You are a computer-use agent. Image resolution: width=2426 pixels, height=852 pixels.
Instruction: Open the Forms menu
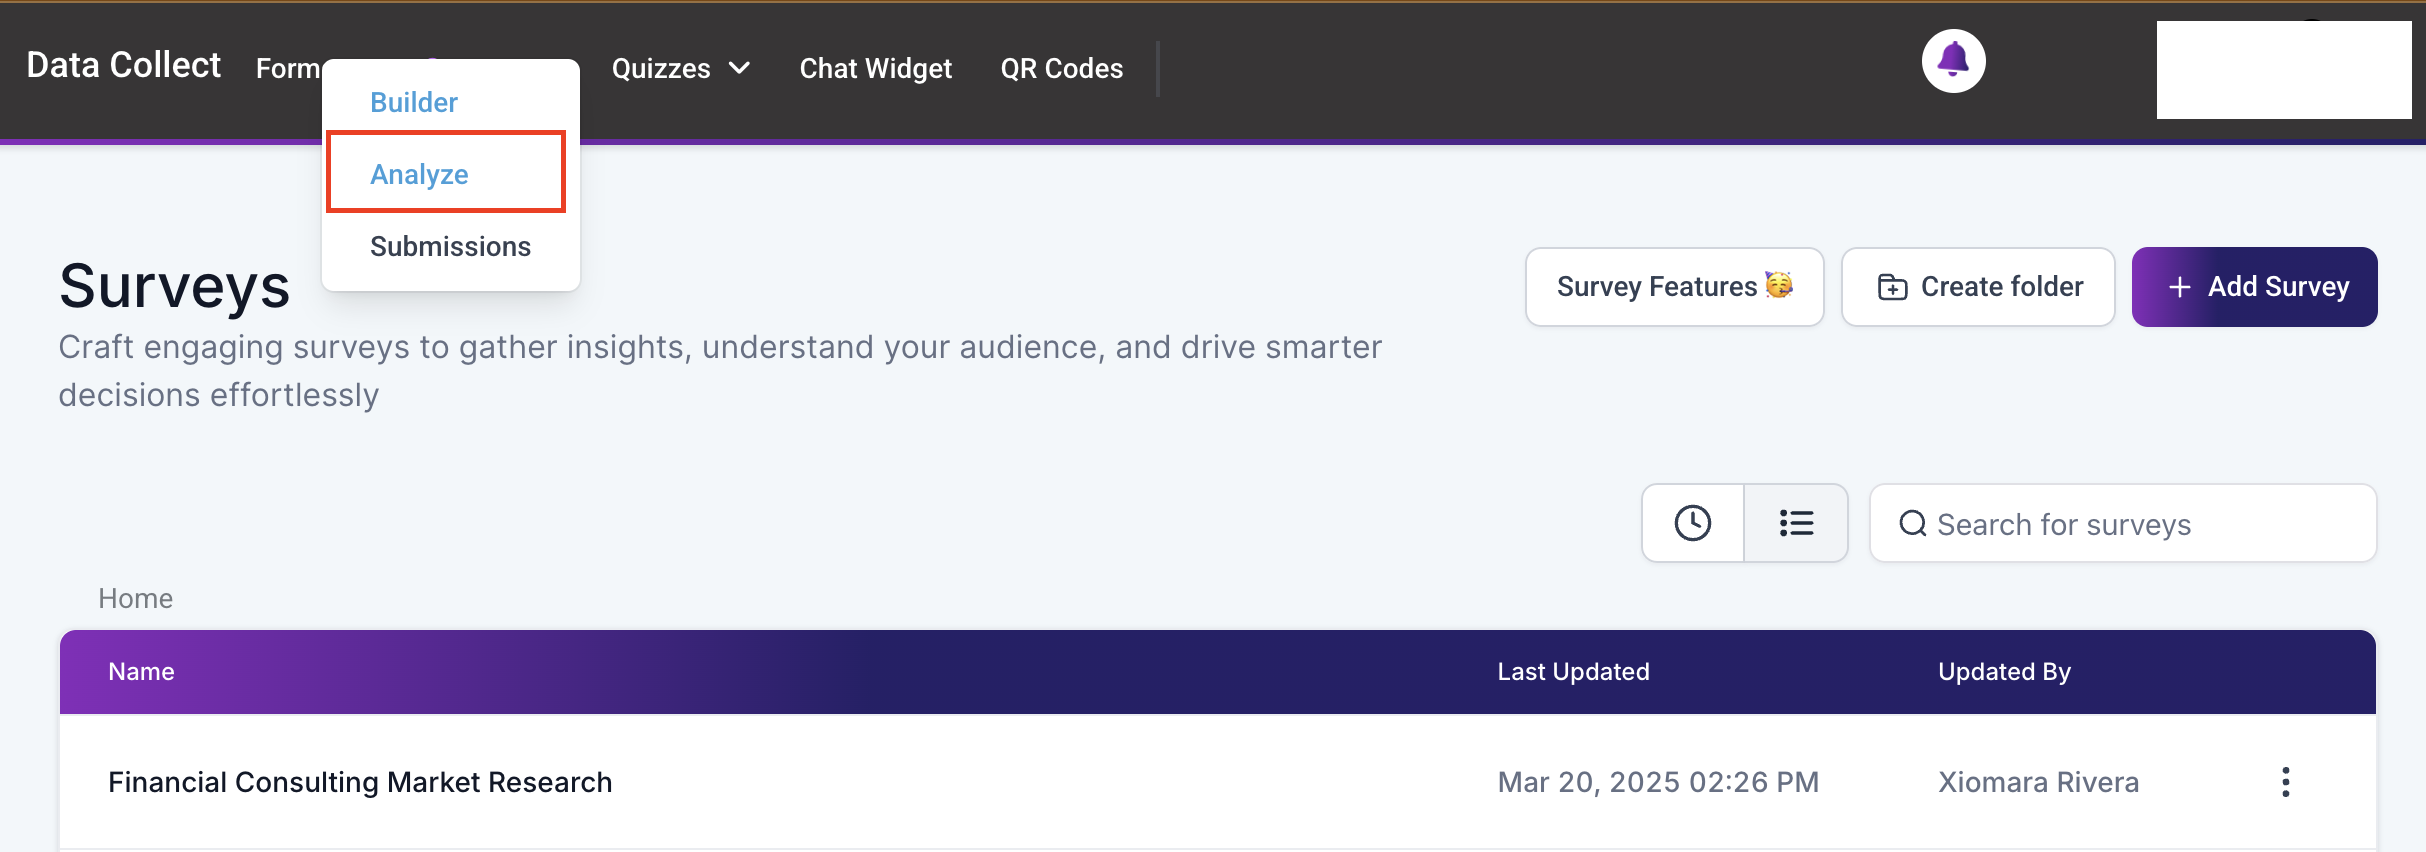[x=288, y=68]
